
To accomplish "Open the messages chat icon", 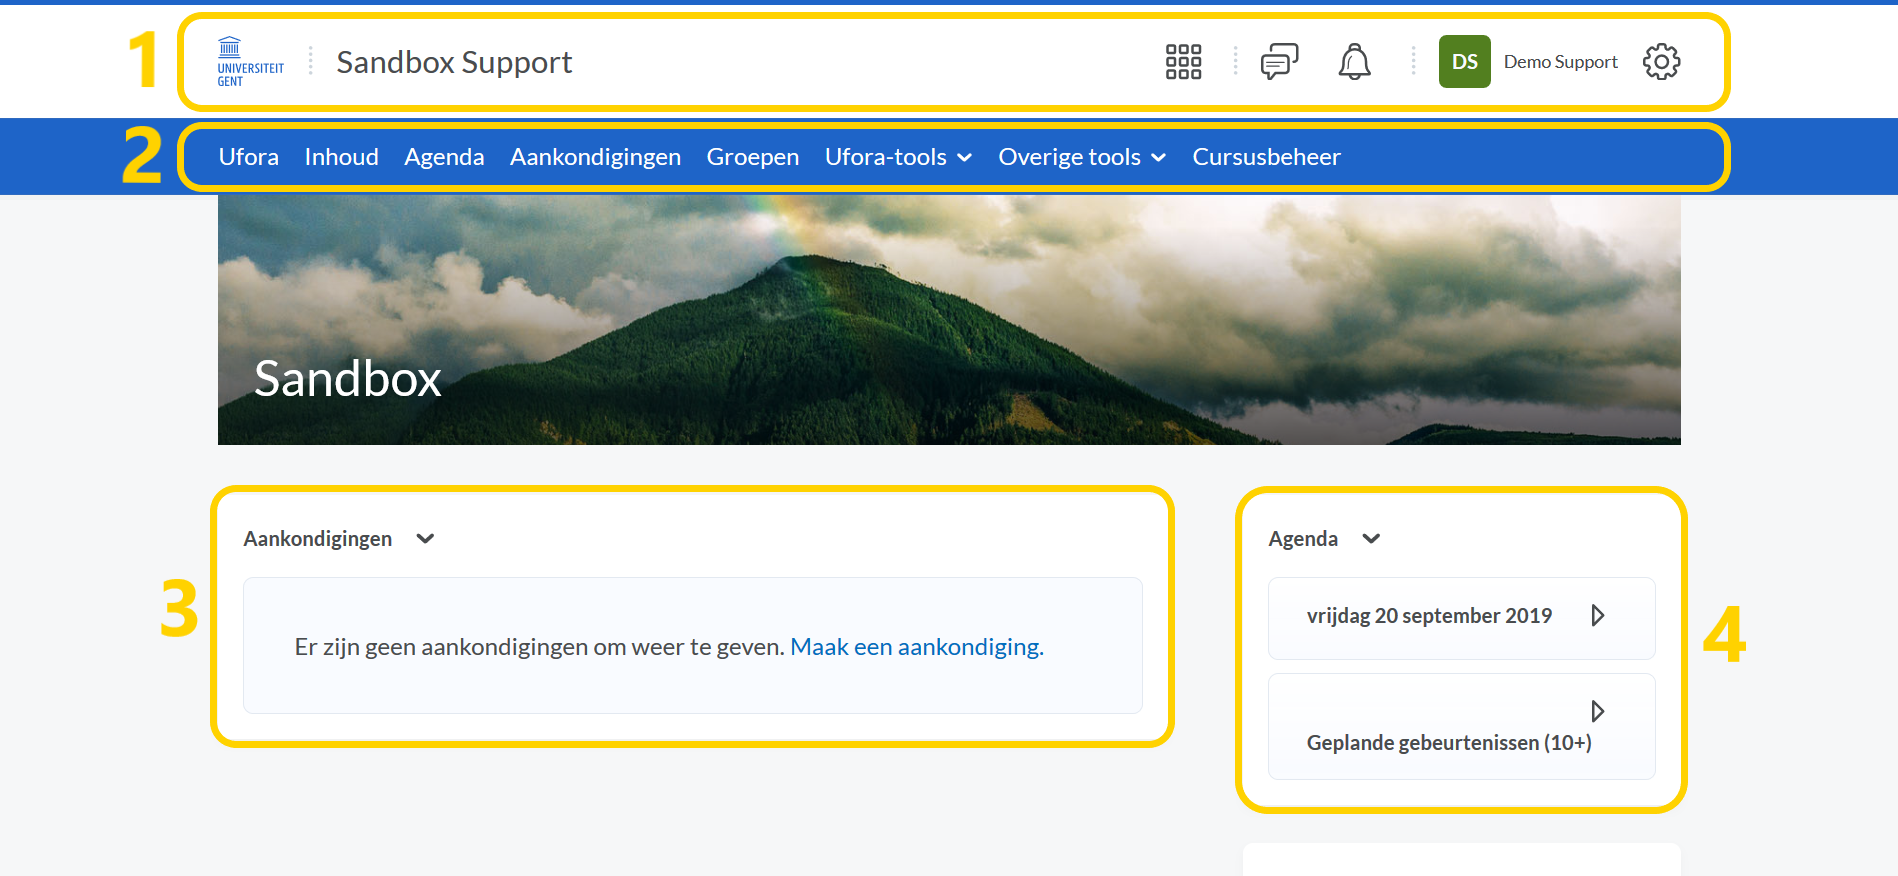I will coord(1279,62).
